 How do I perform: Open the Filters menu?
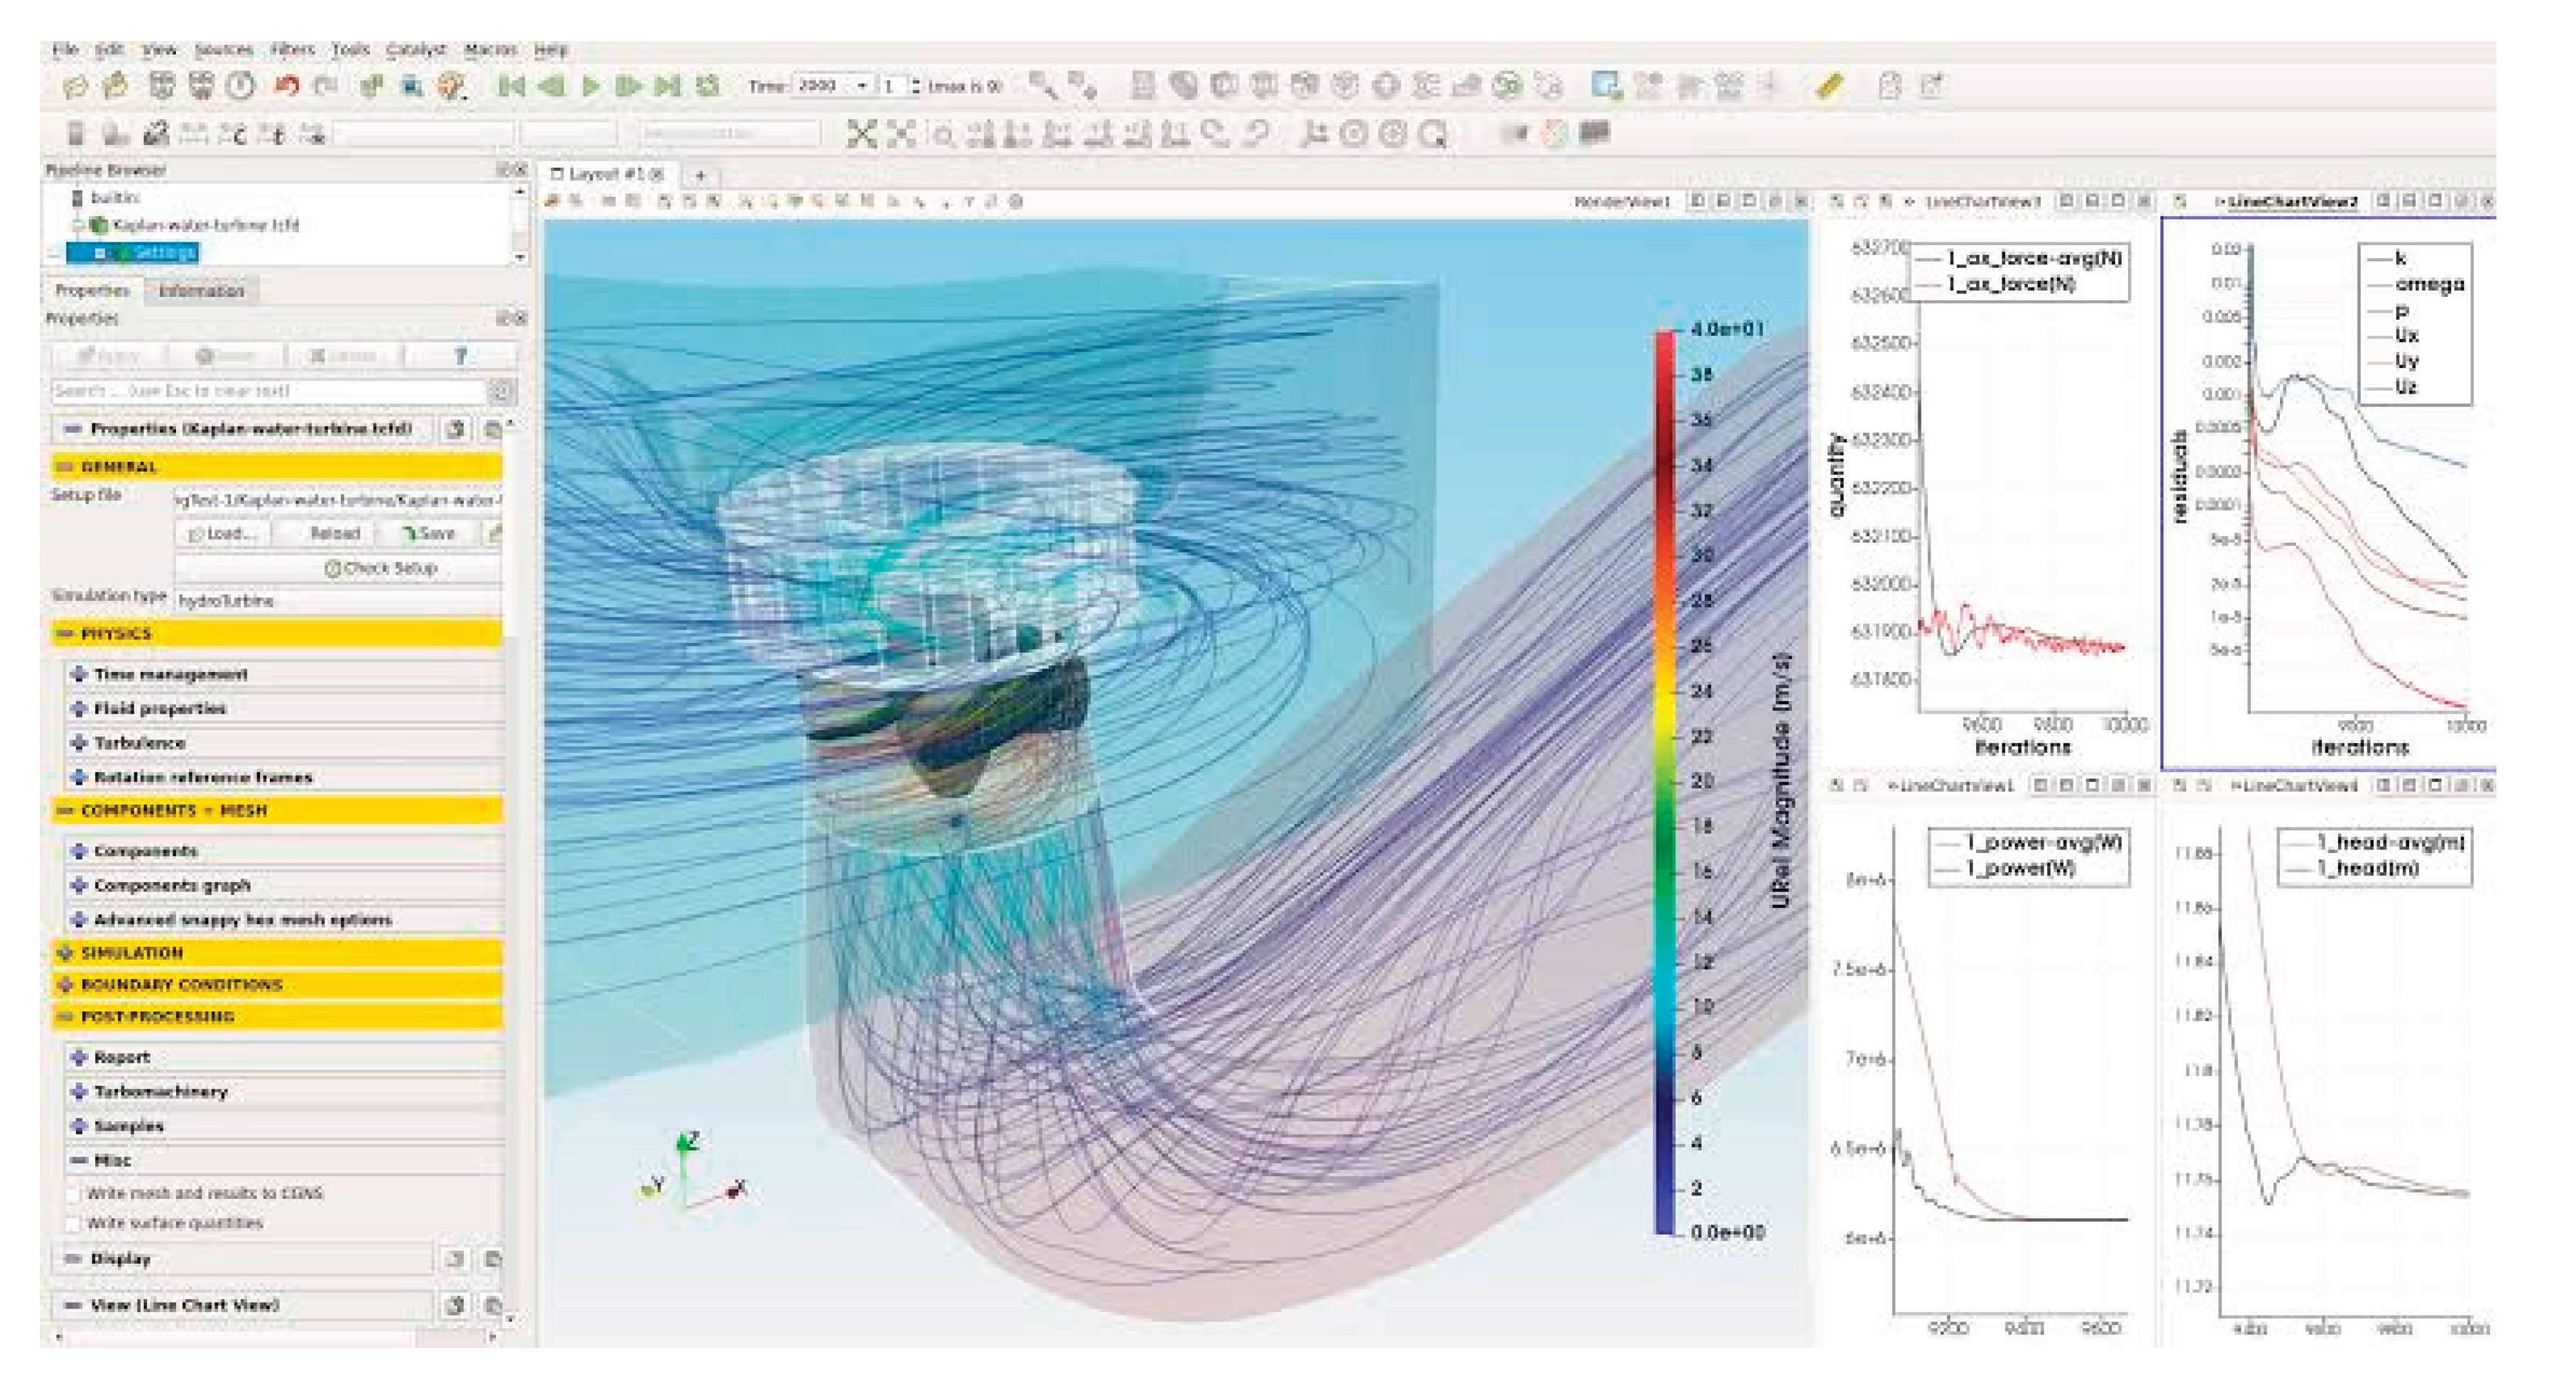(292, 49)
